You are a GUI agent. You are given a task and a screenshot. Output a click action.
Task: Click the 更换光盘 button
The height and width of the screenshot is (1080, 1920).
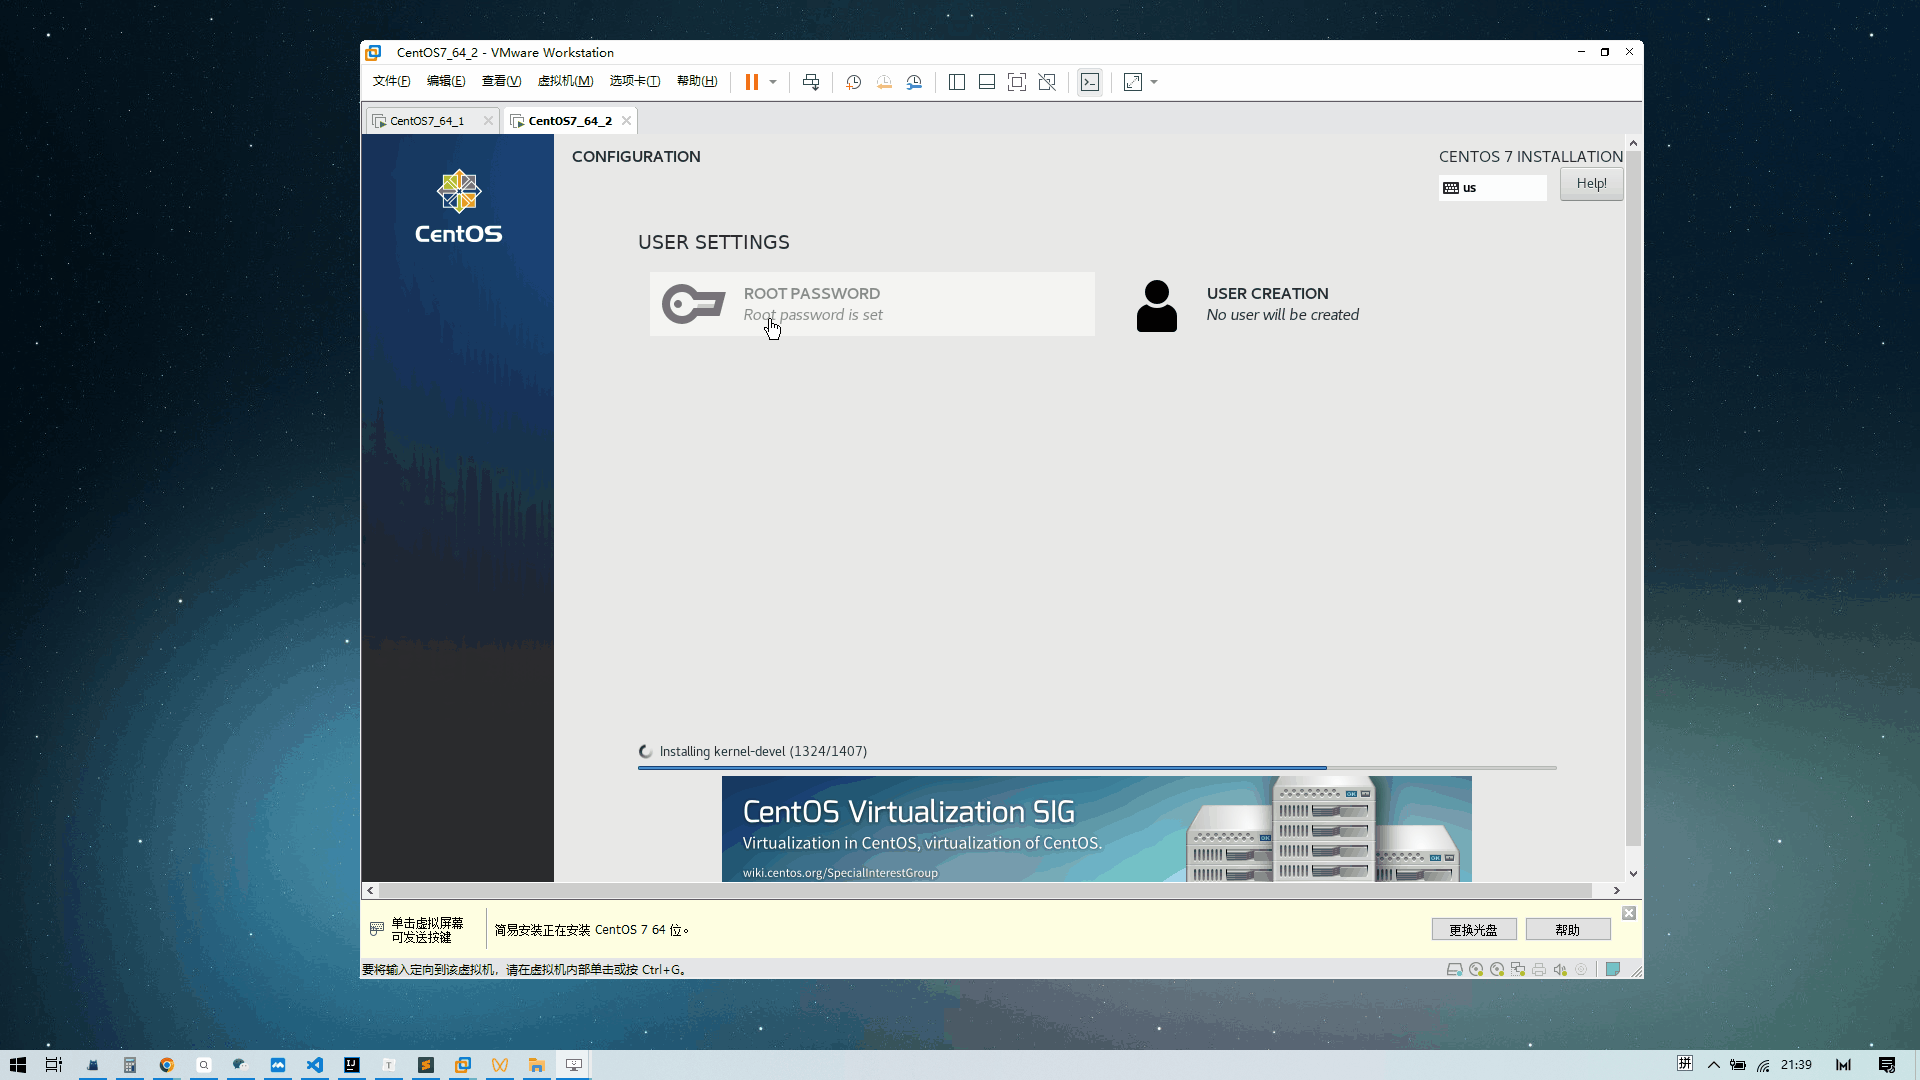point(1474,930)
